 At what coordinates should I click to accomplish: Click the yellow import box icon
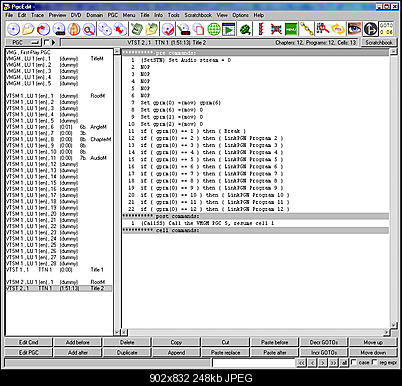click(152, 29)
